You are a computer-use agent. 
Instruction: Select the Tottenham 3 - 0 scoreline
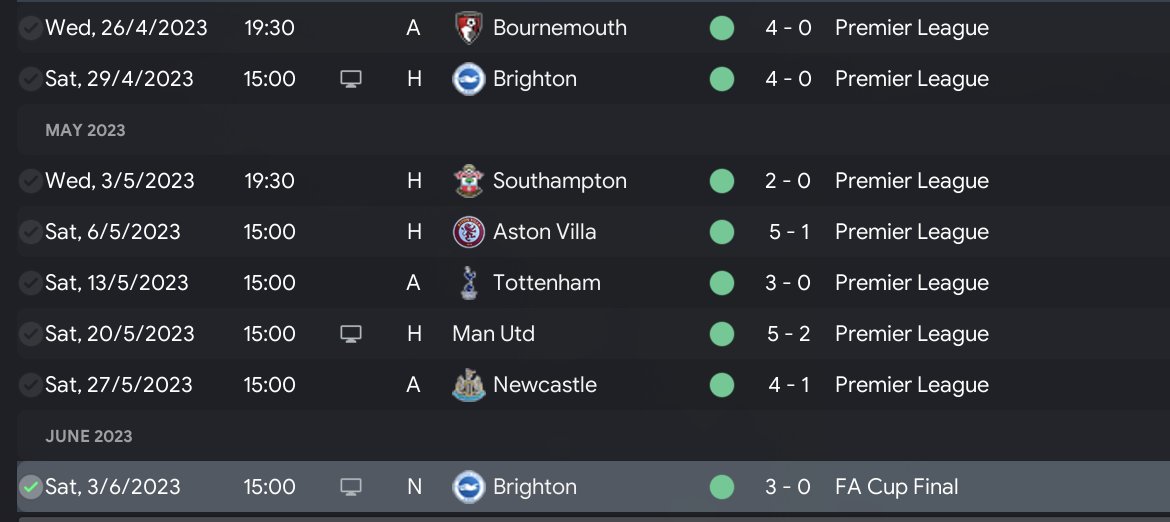pos(788,283)
